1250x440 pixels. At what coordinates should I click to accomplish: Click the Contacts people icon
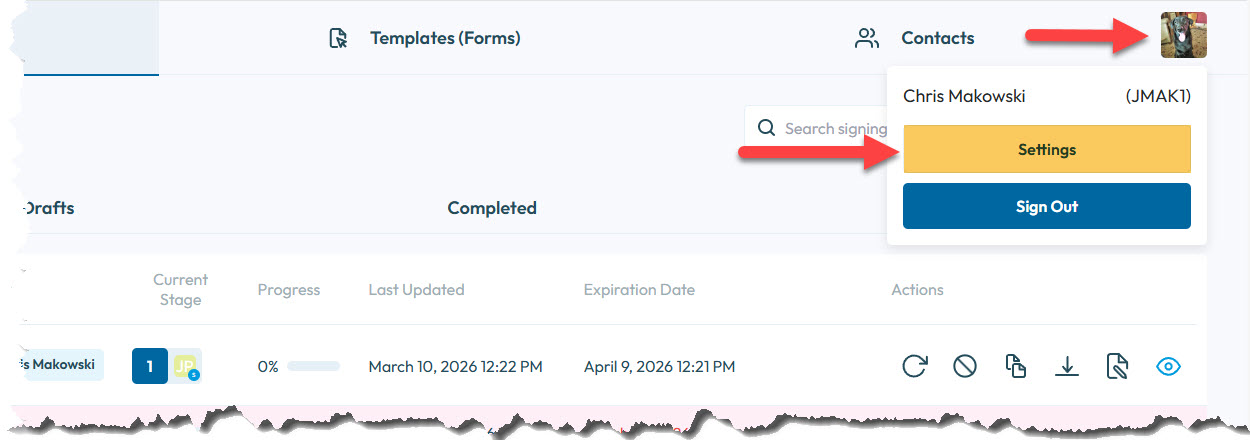tap(866, 39)
